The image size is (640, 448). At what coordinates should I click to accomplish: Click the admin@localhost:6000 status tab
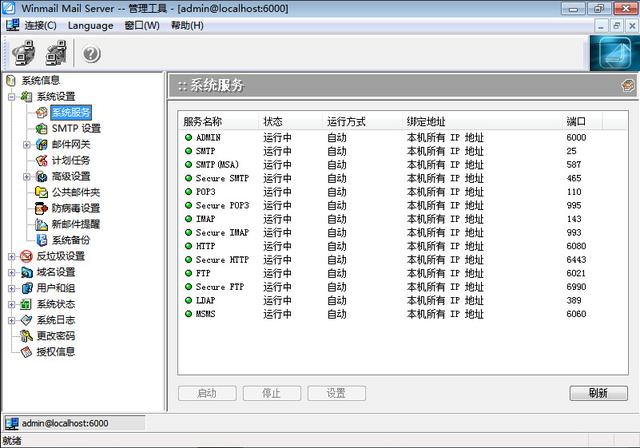74,424
